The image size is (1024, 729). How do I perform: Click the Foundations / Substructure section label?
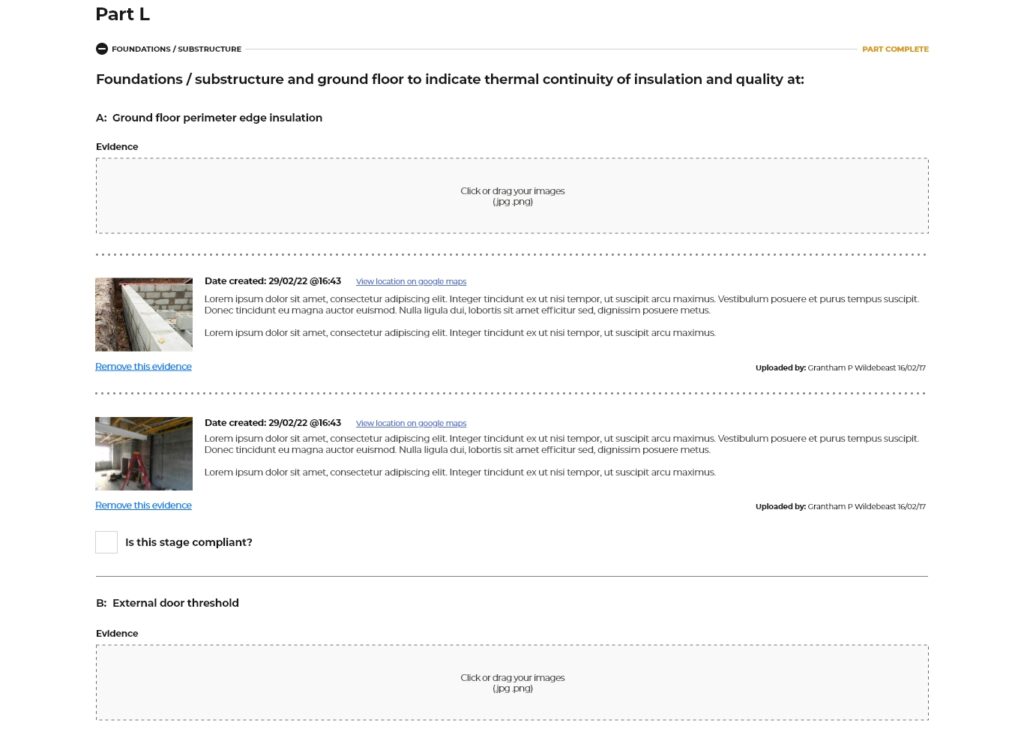tap(176, 49)
